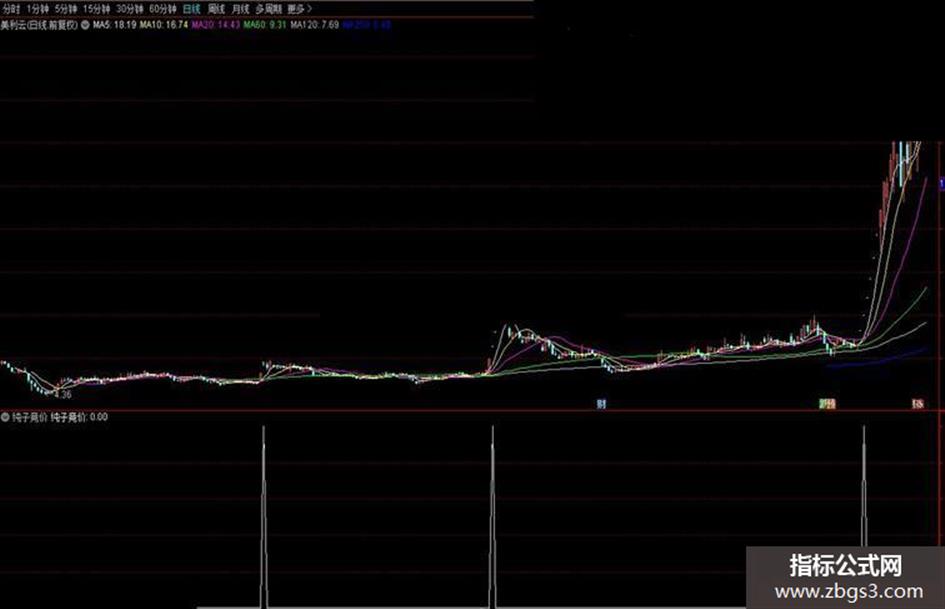Open the main chart indicator dropdown arrow
945x609 pixels.
[85, 25]
